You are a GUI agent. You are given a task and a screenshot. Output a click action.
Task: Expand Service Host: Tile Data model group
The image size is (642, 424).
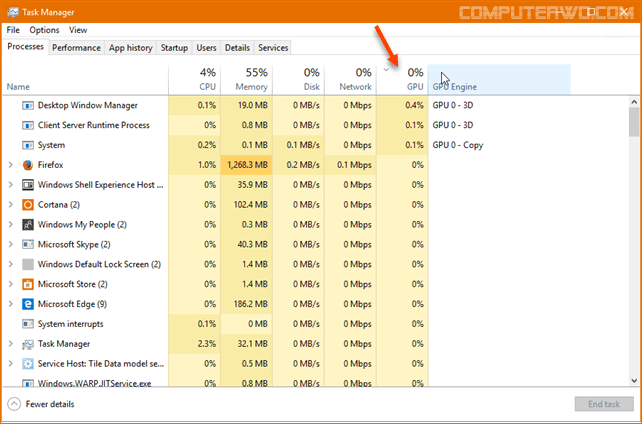pos(11,364)
